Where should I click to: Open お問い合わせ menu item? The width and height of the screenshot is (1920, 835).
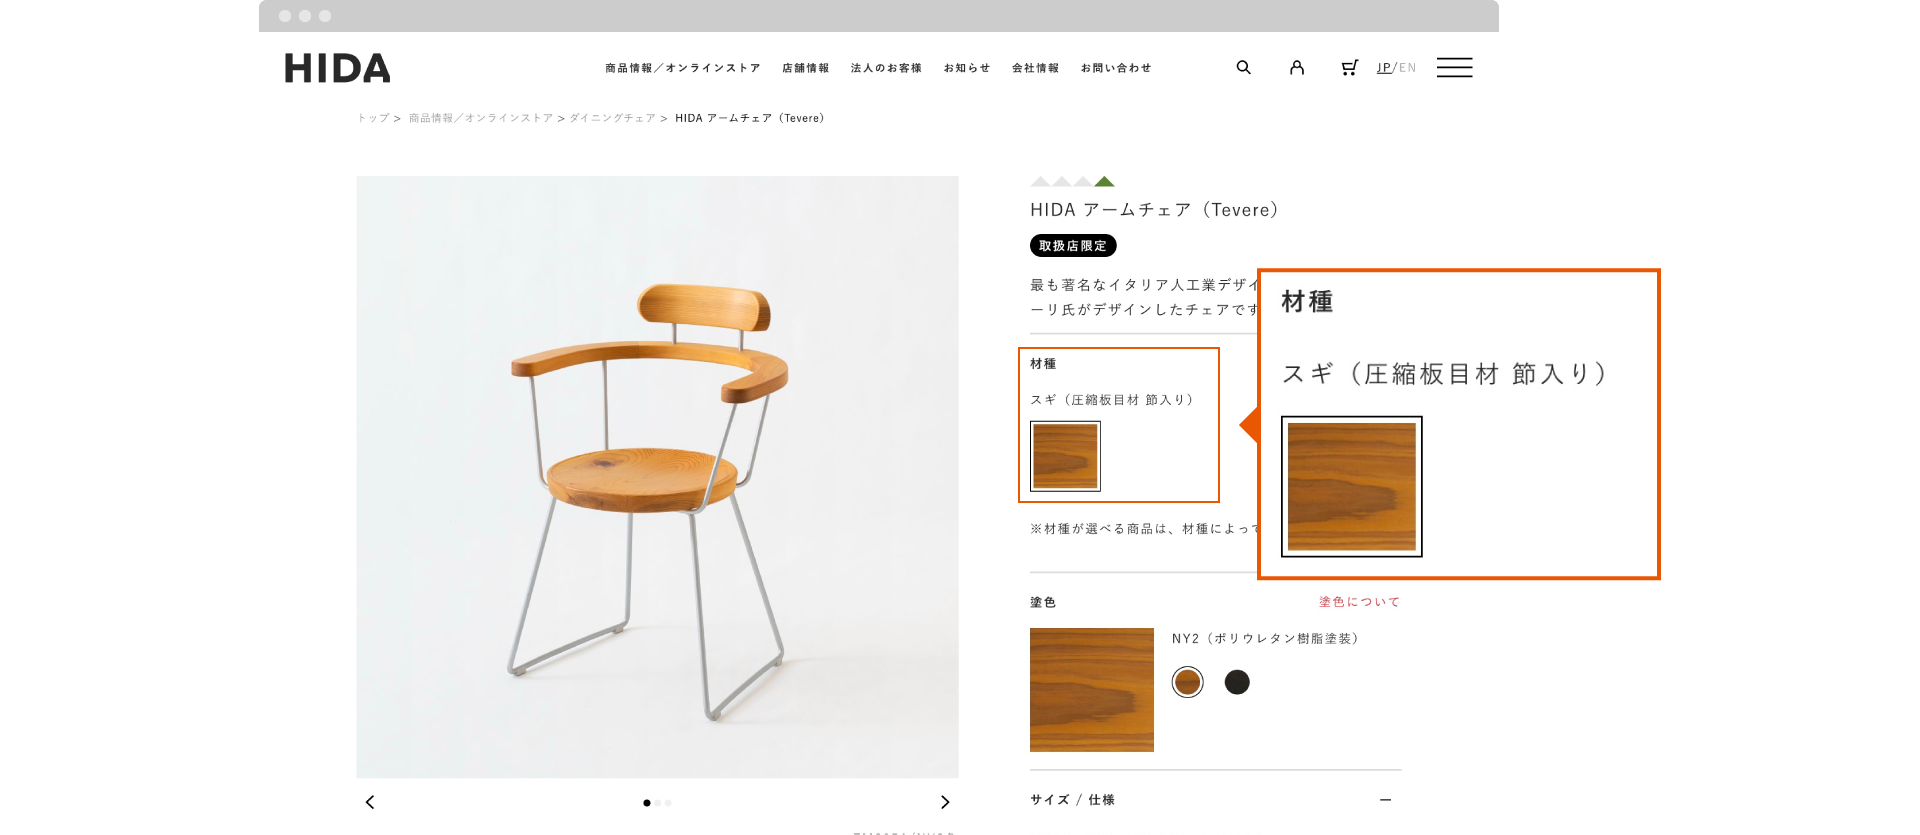point(1116,68)
